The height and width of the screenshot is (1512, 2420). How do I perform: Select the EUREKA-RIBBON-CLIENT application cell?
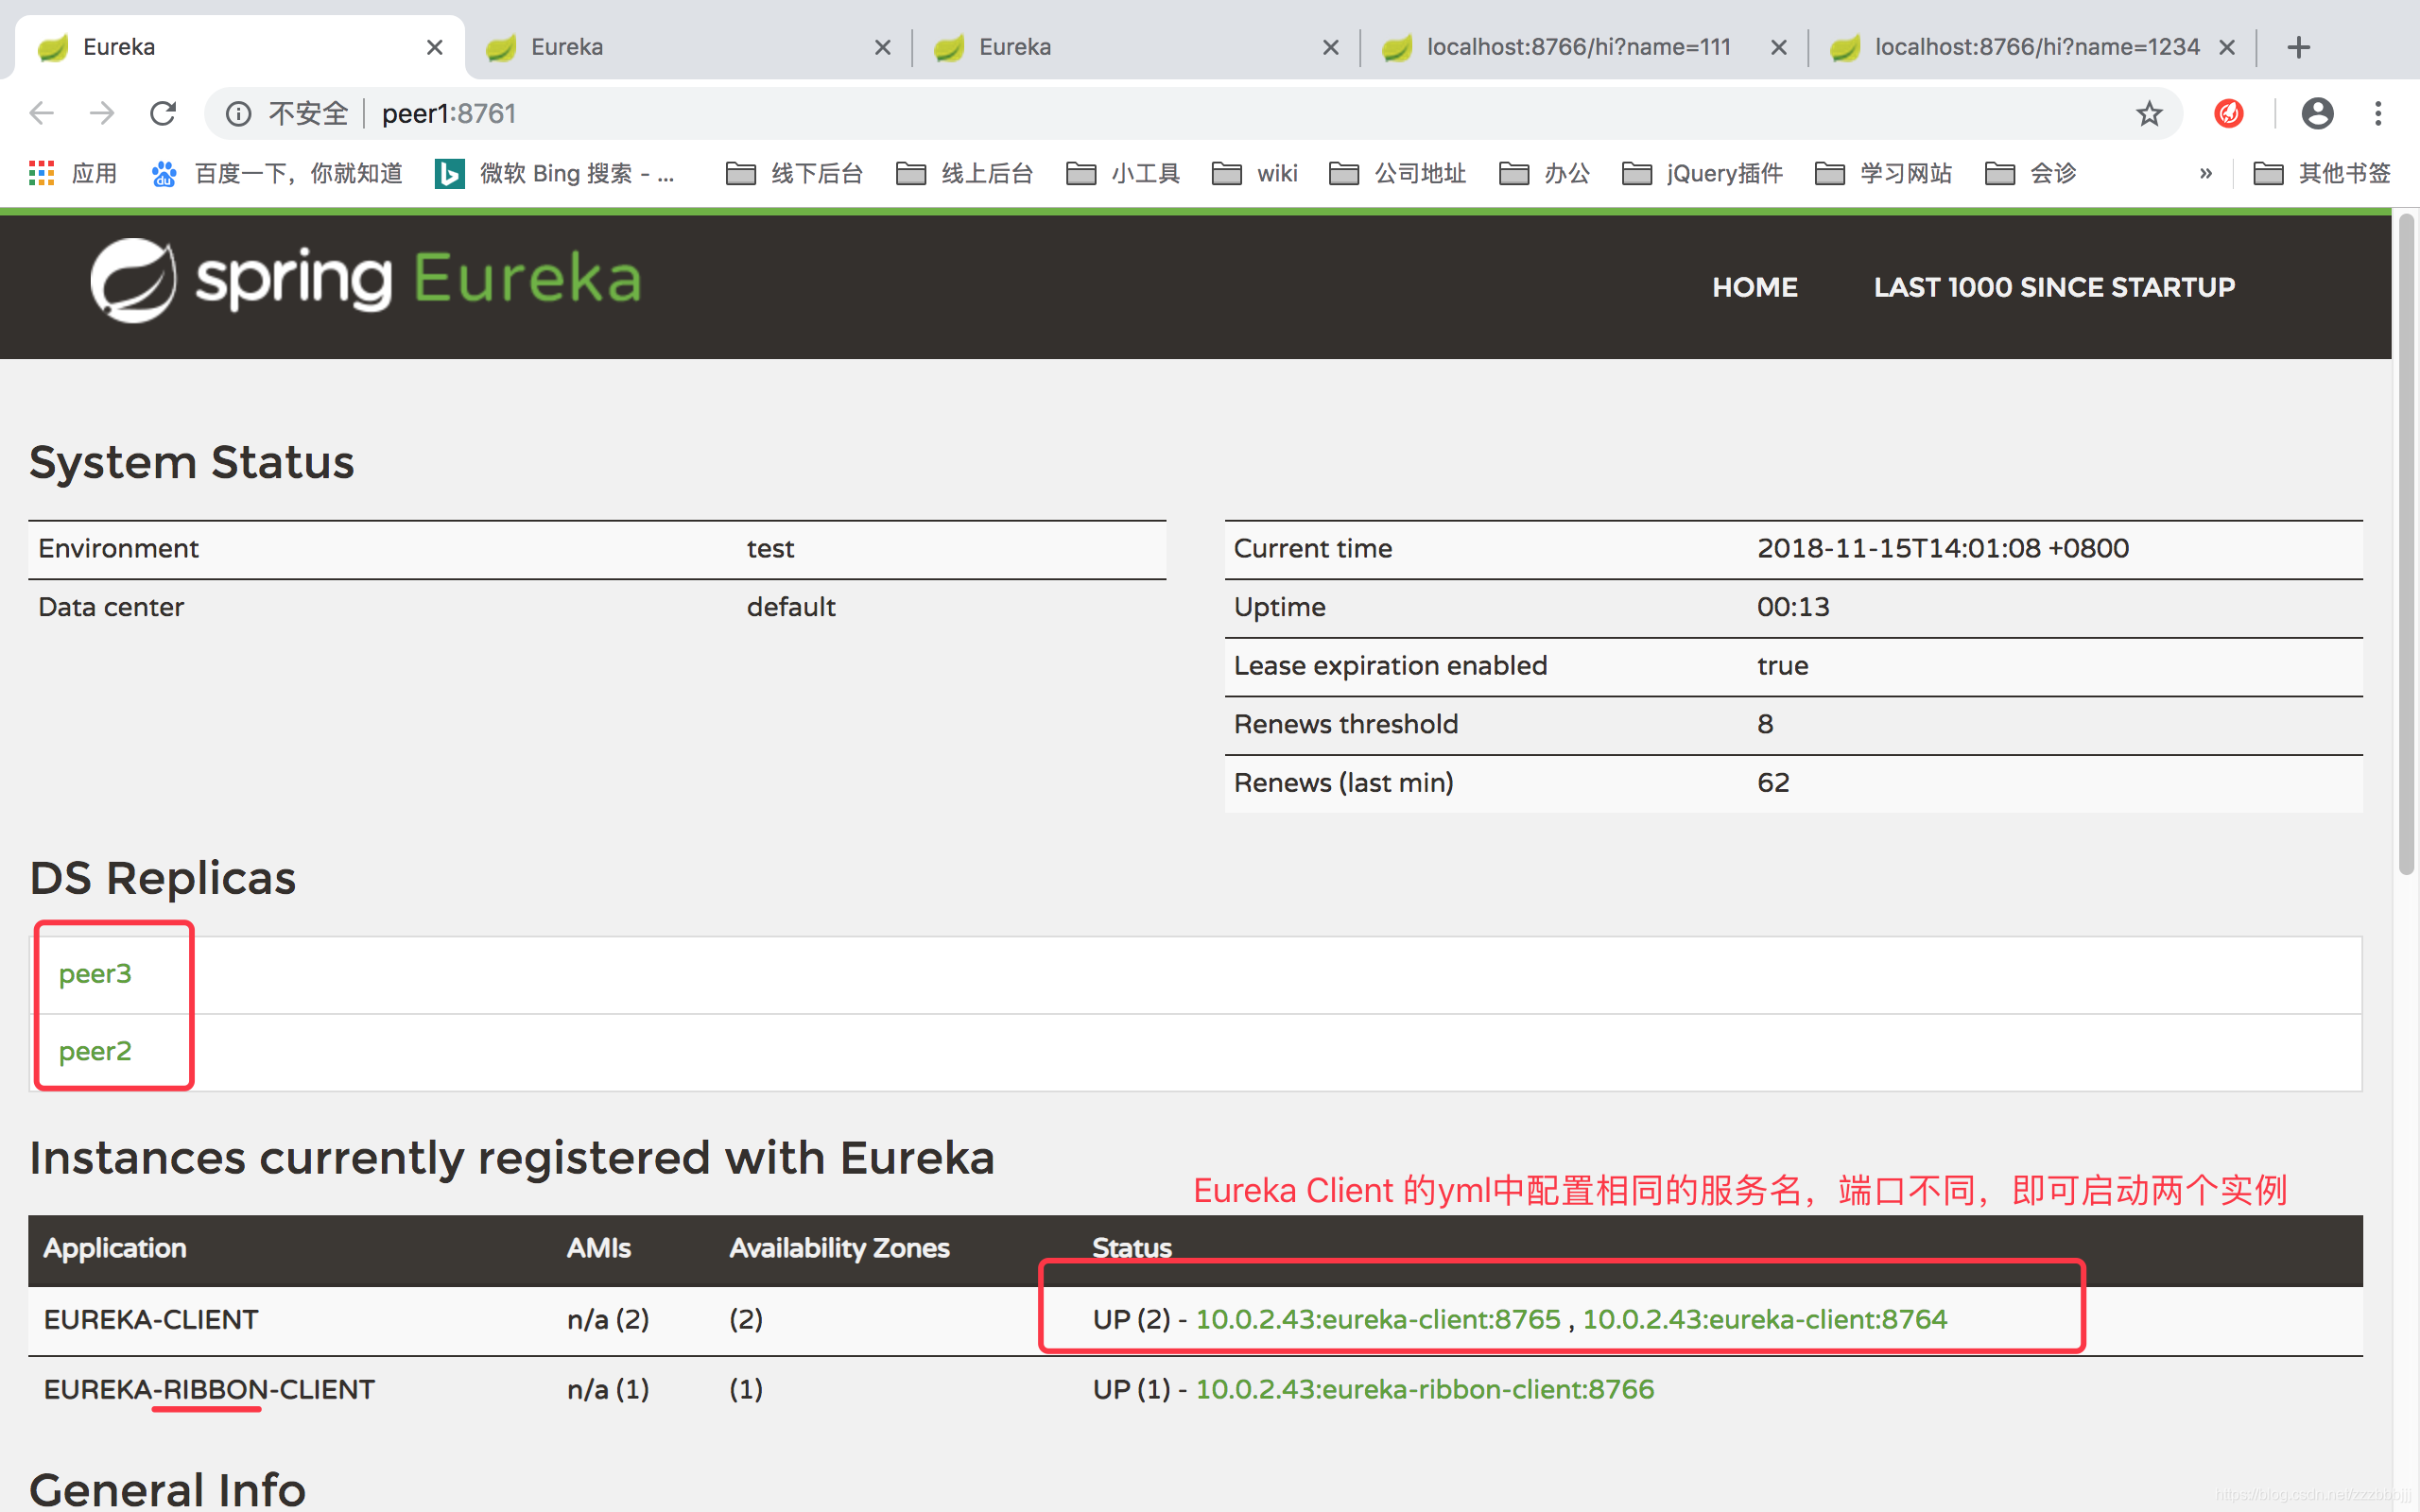click(209, 1389)
